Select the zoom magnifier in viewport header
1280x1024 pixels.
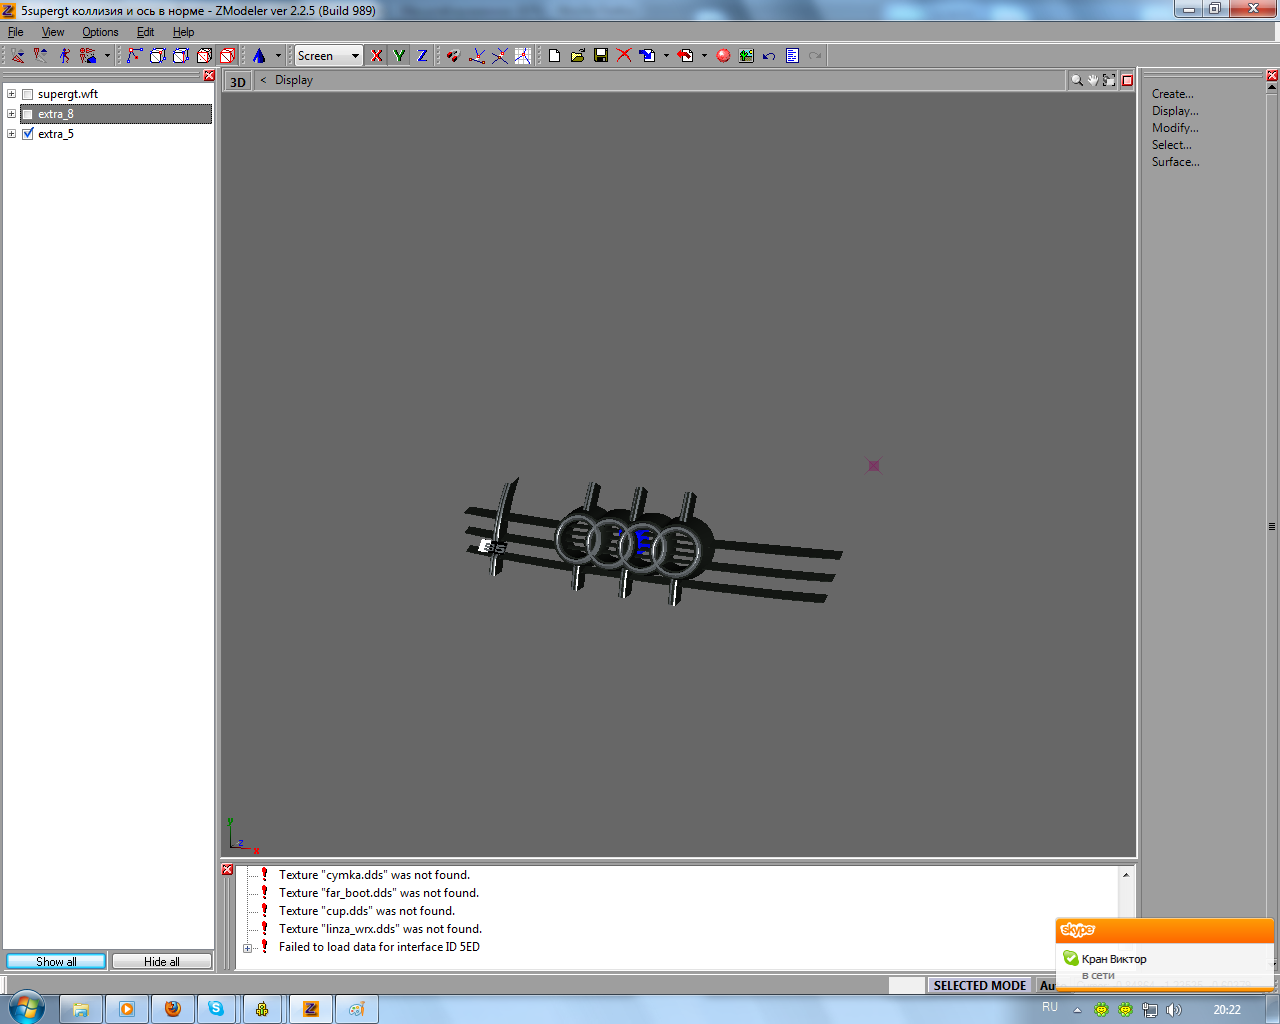tap(1076, 80)
